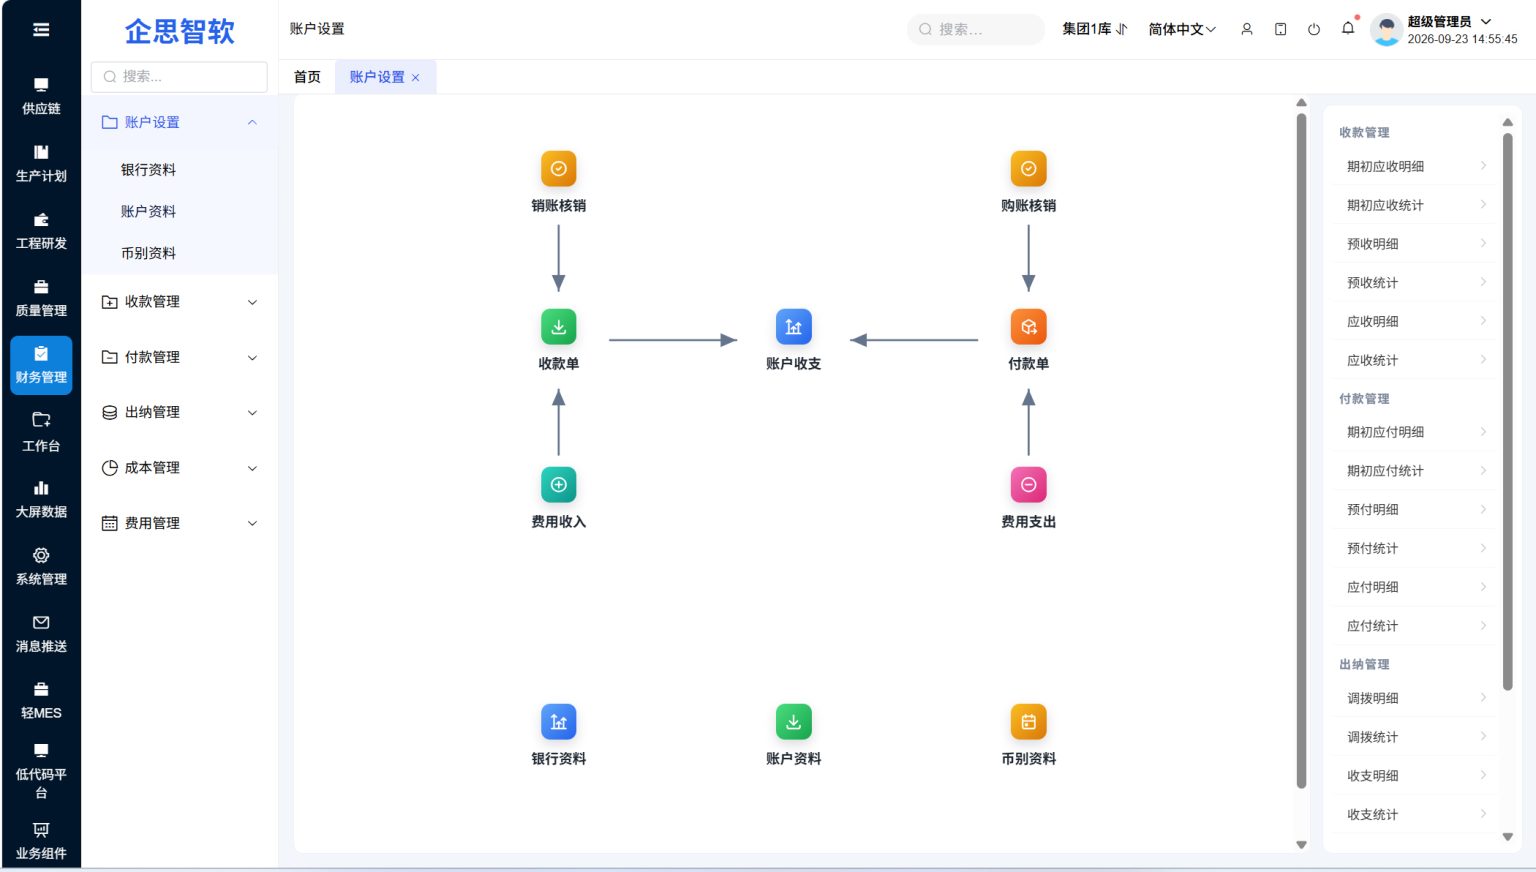Open the 应付明细 report link
This screenshot has height=872, width=1536.
pos(1416,587)
